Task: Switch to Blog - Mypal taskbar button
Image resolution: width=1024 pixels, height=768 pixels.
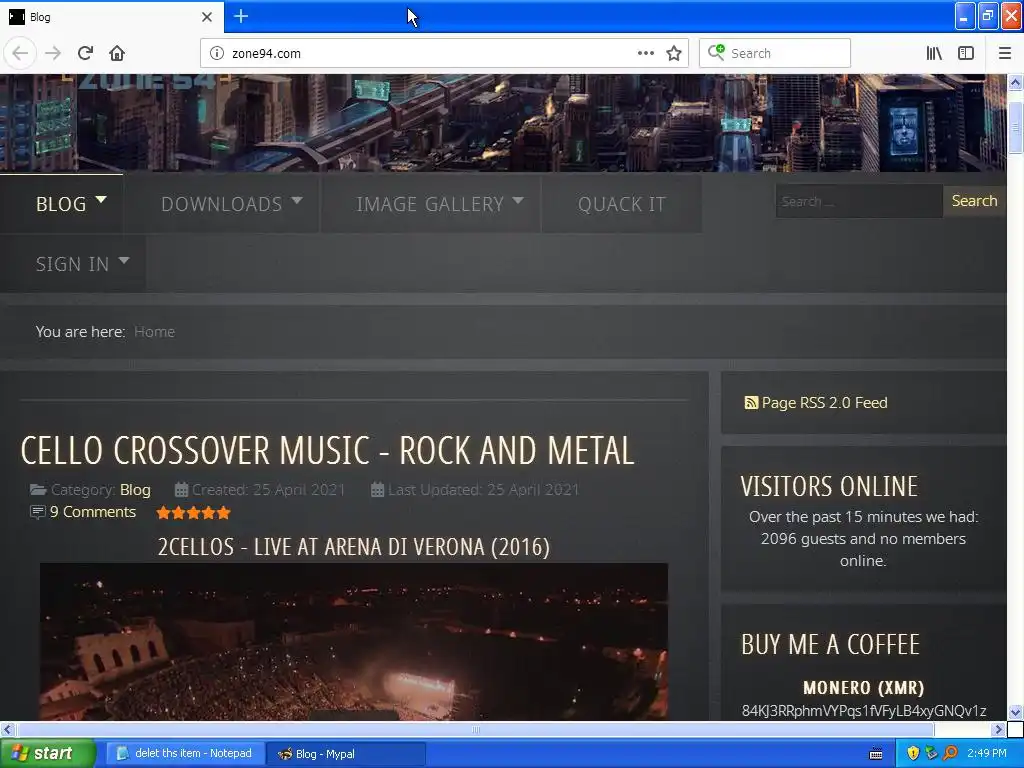Action: pyautogui.click(x=346, y=754)
